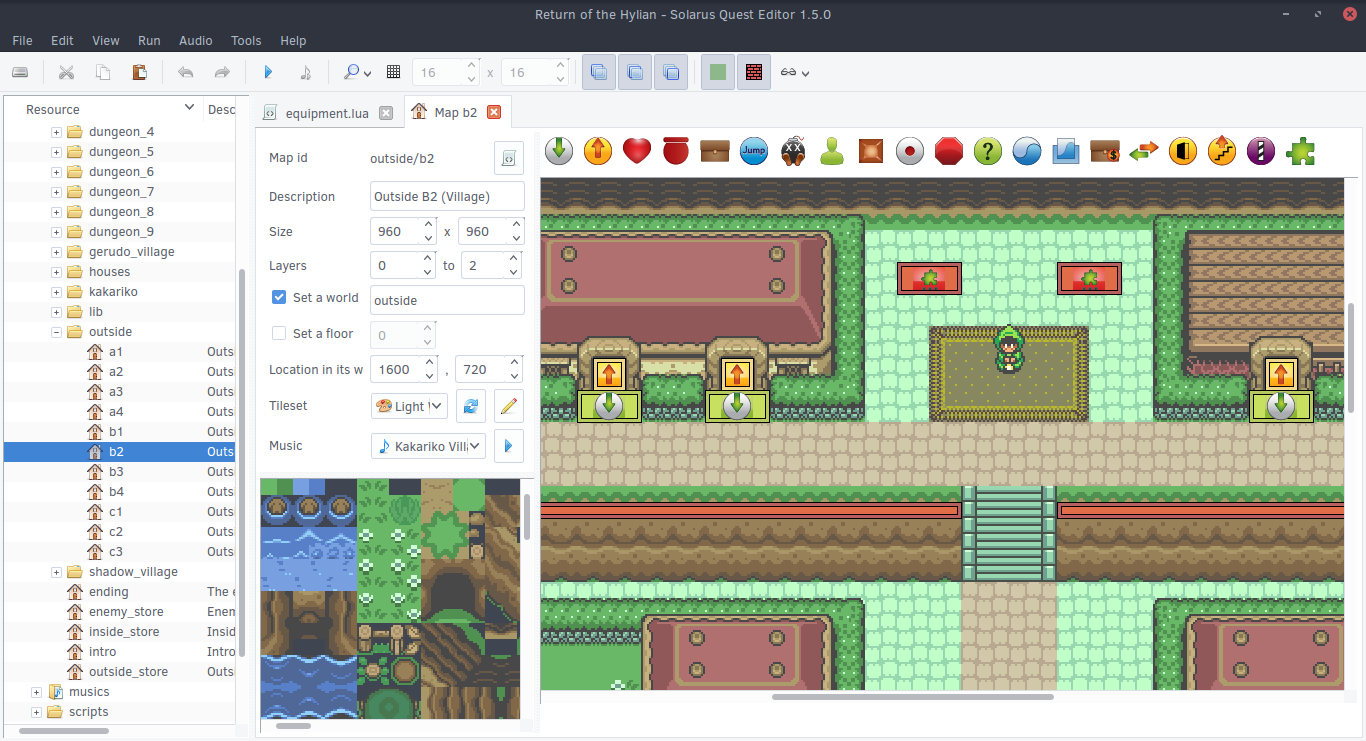Click the tileset view vertical scrollbar

[527, 516]
